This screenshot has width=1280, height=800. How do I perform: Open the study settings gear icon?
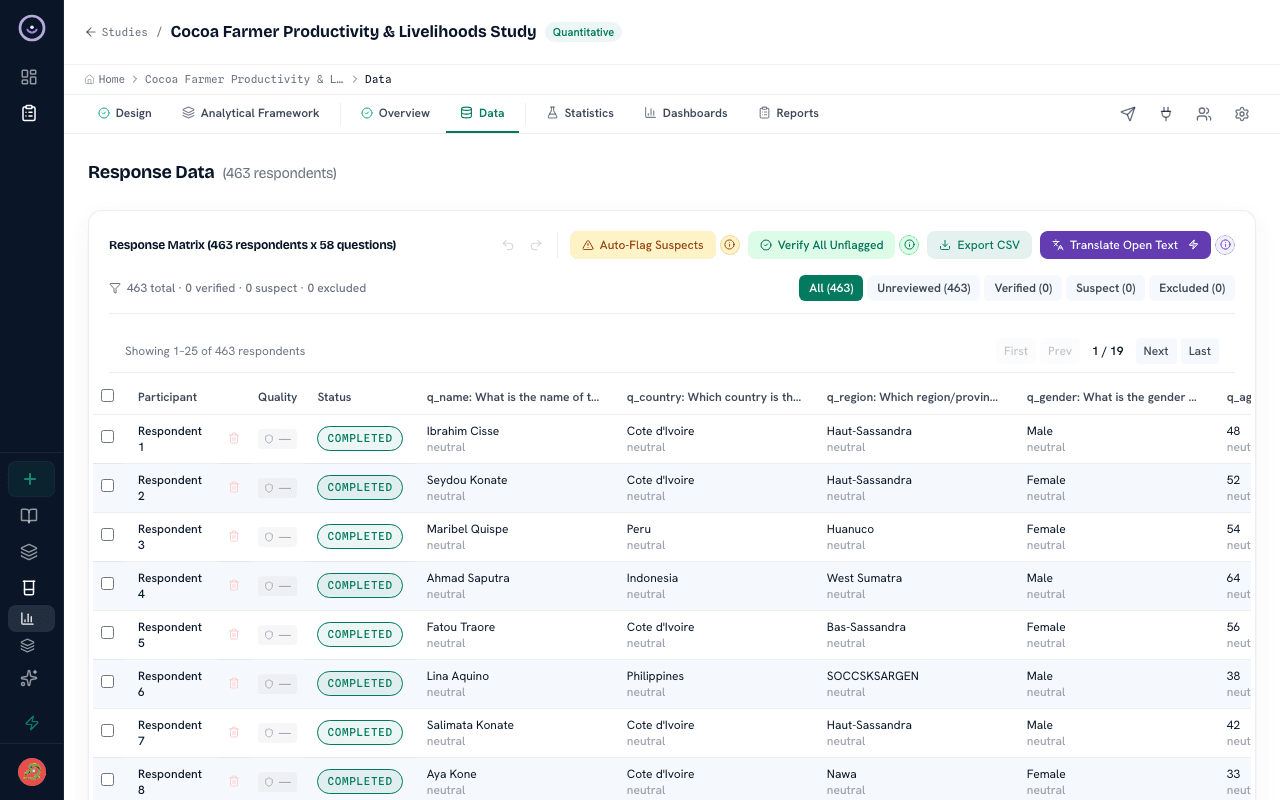pyautogui.click(x=1242, y=114)
